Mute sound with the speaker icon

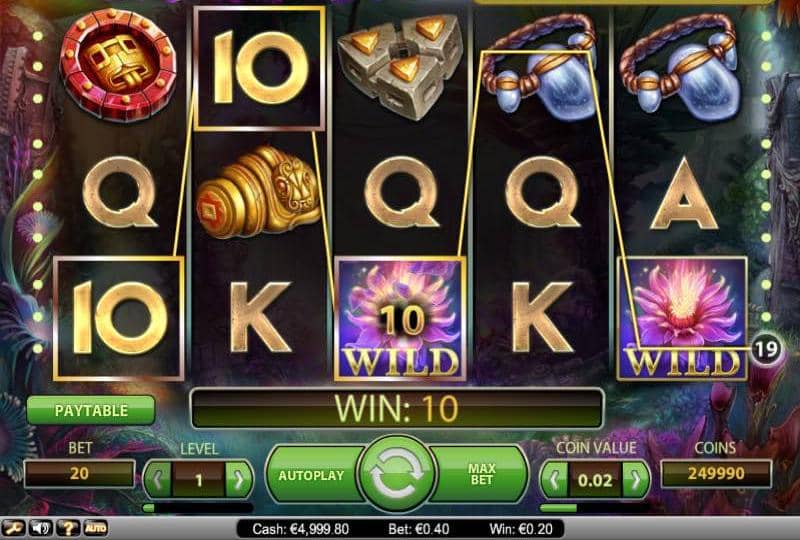[41, 528]
